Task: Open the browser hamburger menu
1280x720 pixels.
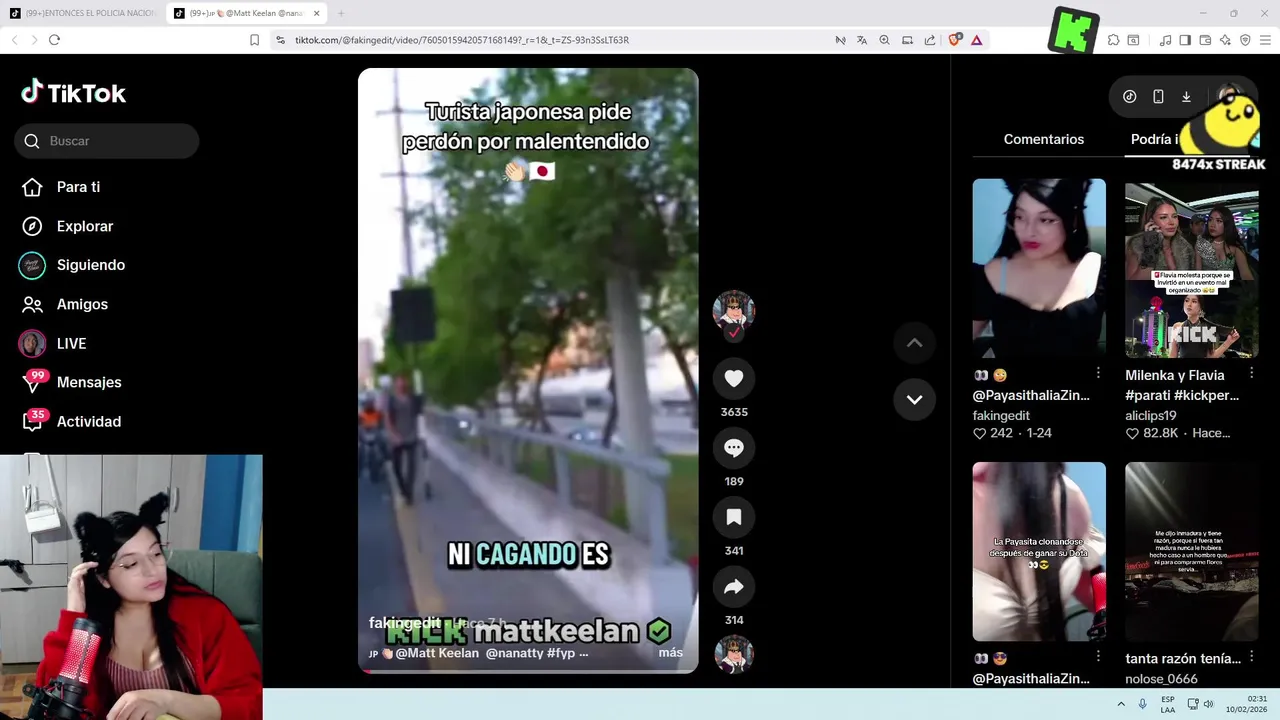Action: click(1265, 40)
